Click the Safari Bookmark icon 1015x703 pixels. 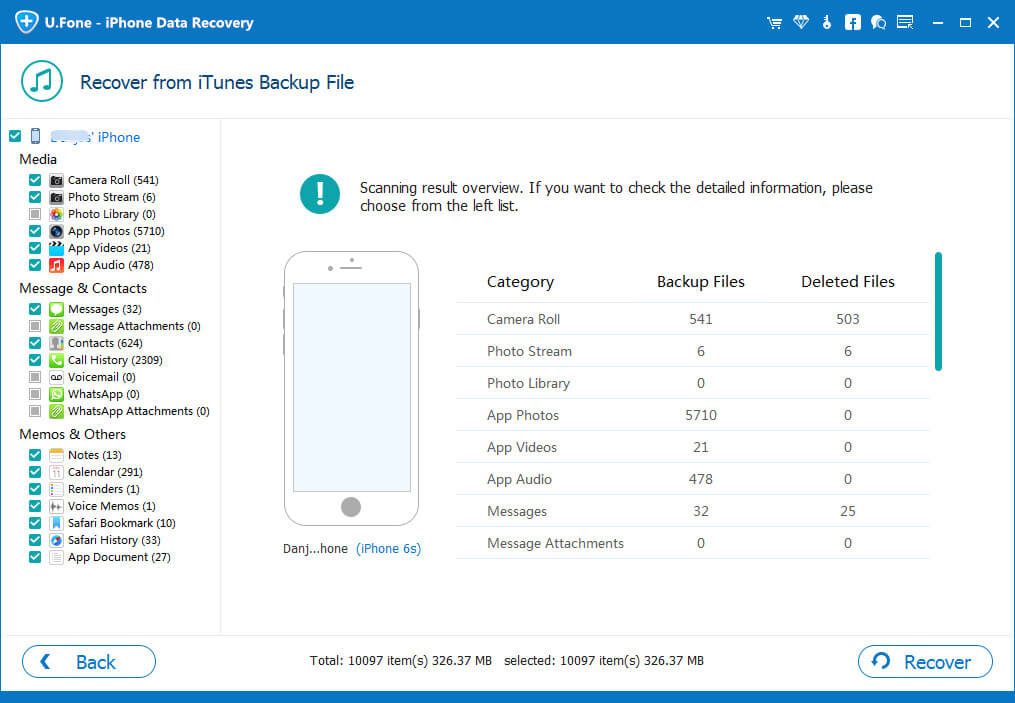[x=56, y=523]
